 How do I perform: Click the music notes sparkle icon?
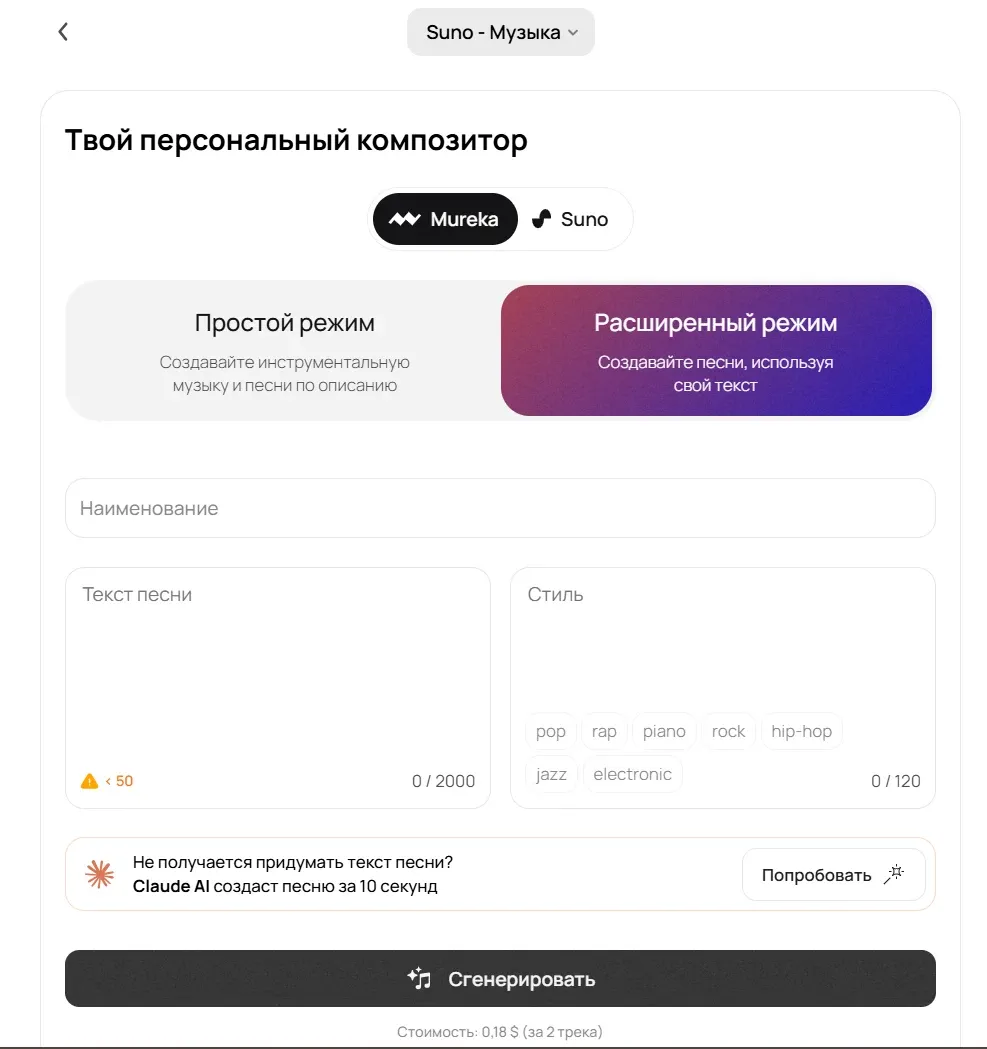click(x=420, y=979)
